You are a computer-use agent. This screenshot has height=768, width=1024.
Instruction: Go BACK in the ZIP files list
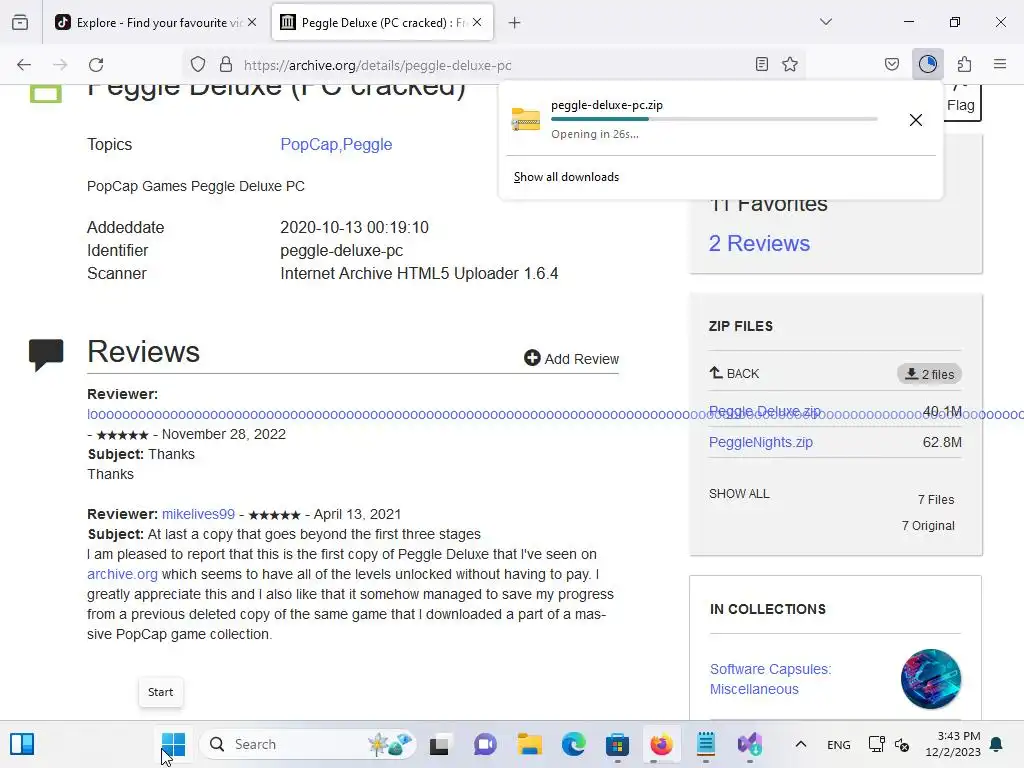[x=734, y=374]
